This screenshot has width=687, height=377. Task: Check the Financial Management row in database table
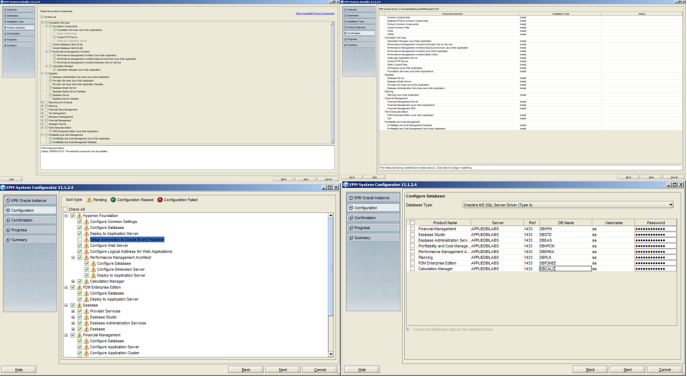coord(412,229)
